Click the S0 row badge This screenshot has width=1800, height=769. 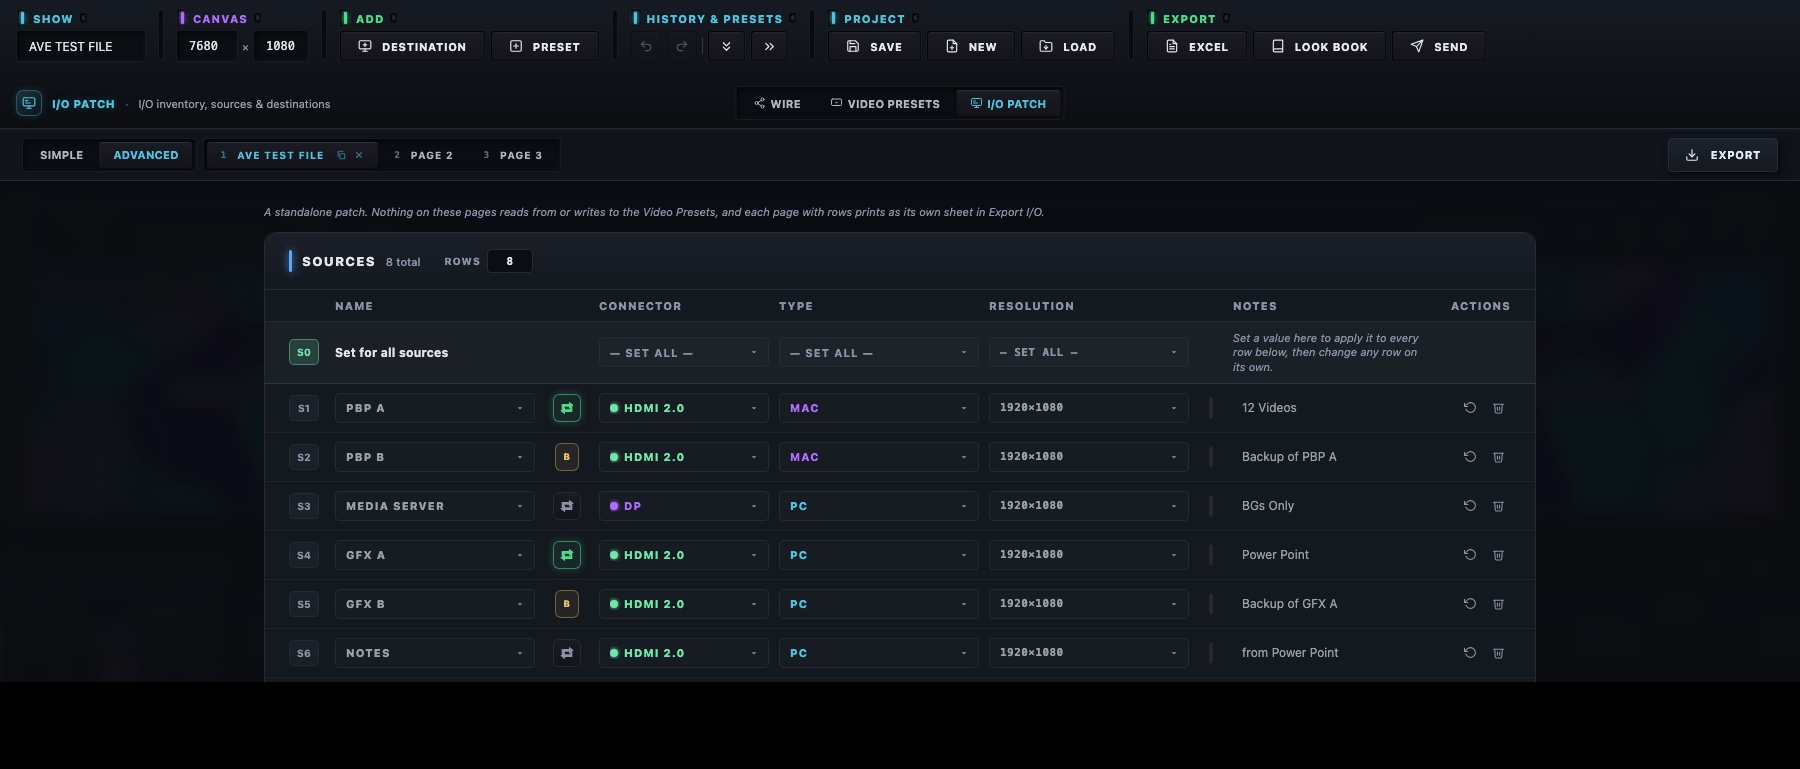point(304,352)
